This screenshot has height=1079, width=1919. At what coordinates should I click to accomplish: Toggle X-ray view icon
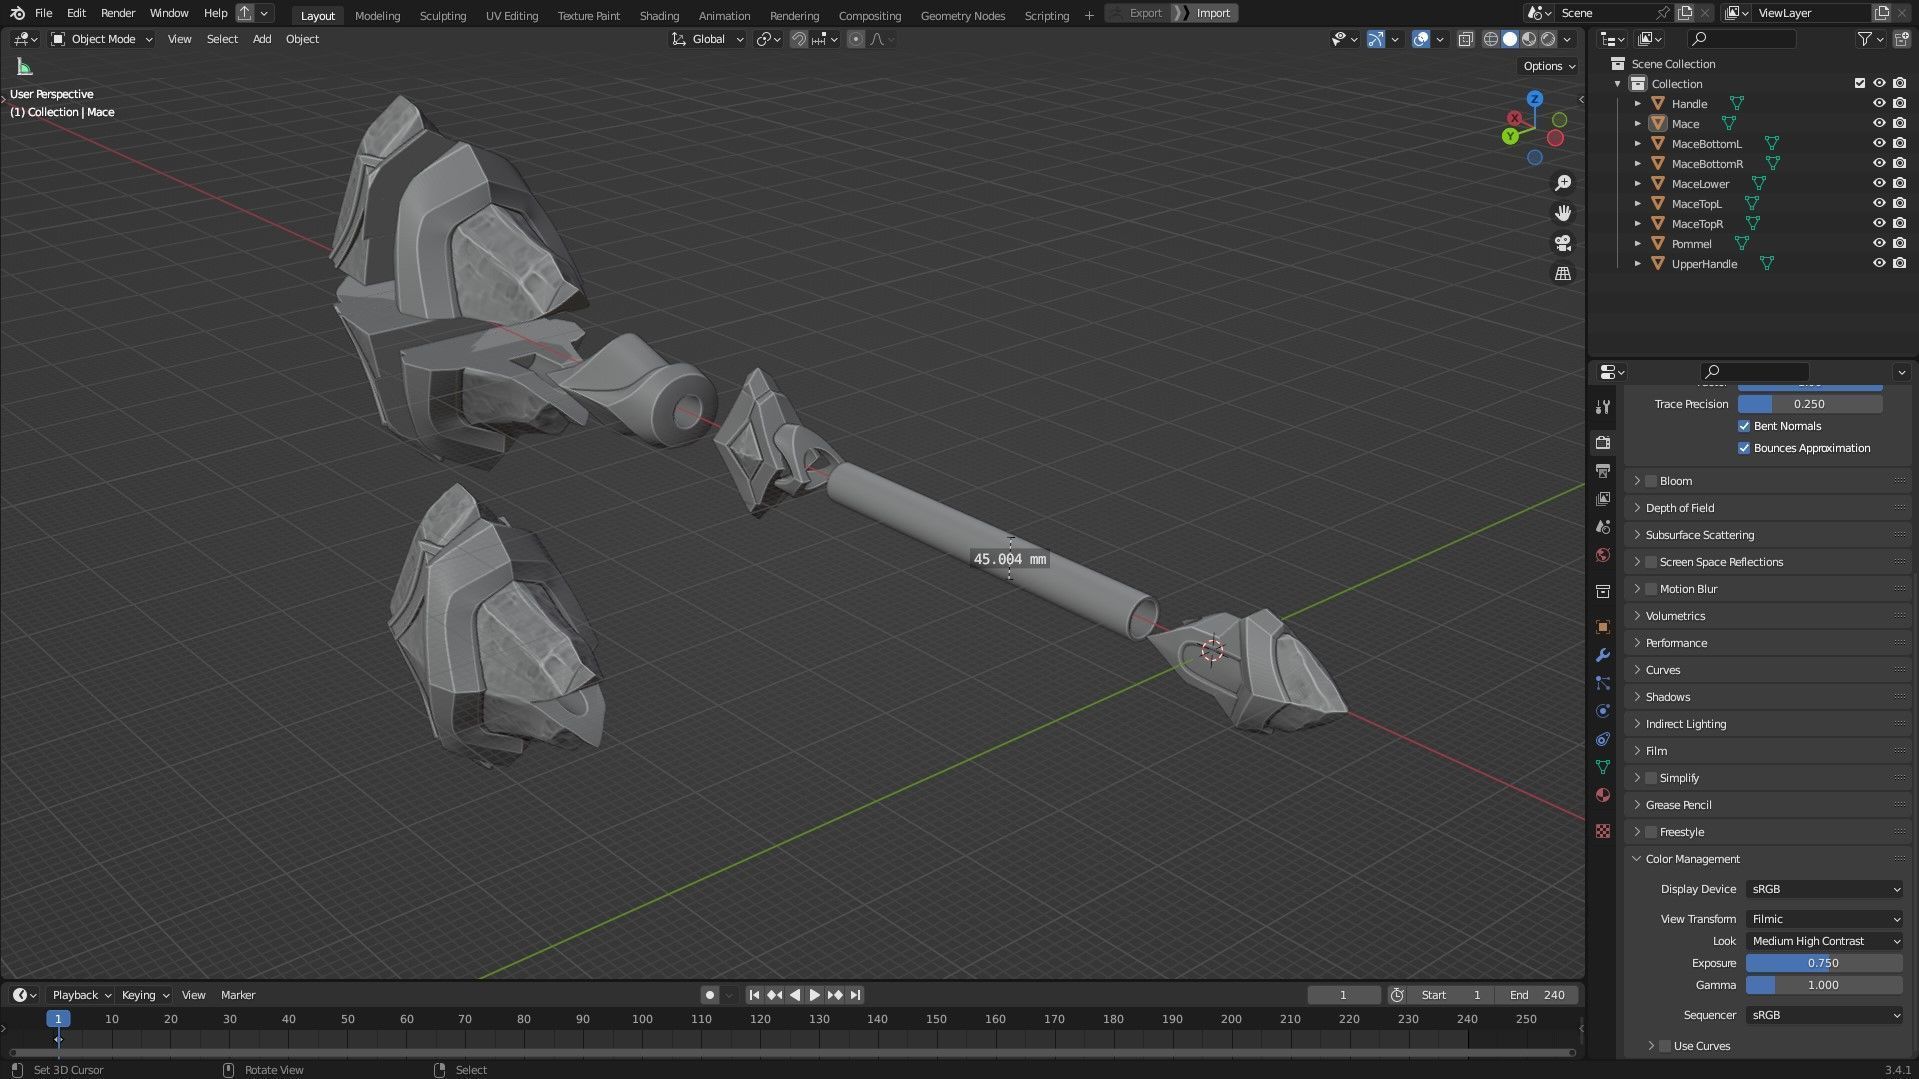click(1465, 39)
